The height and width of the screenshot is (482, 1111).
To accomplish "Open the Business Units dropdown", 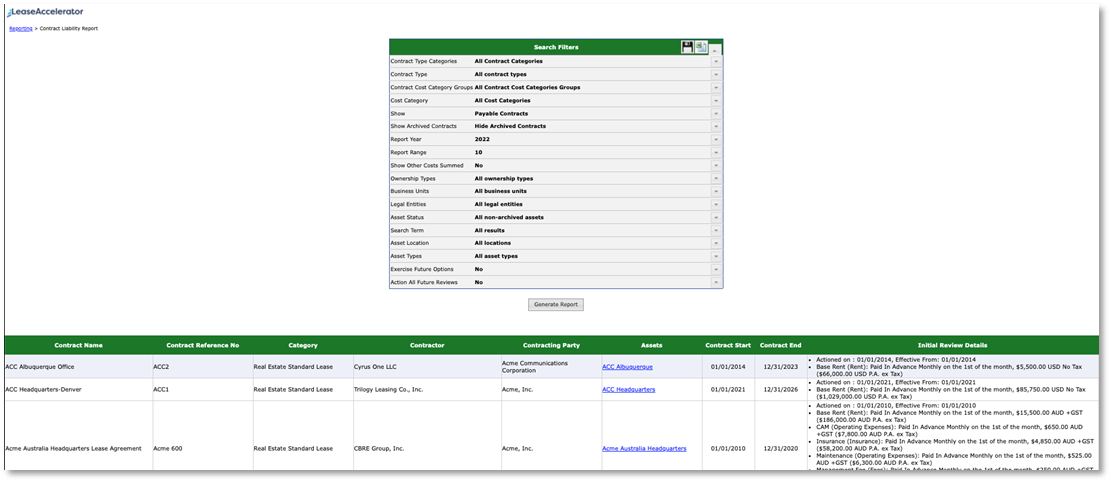I will pyautogui.click(x=716, y=191).
